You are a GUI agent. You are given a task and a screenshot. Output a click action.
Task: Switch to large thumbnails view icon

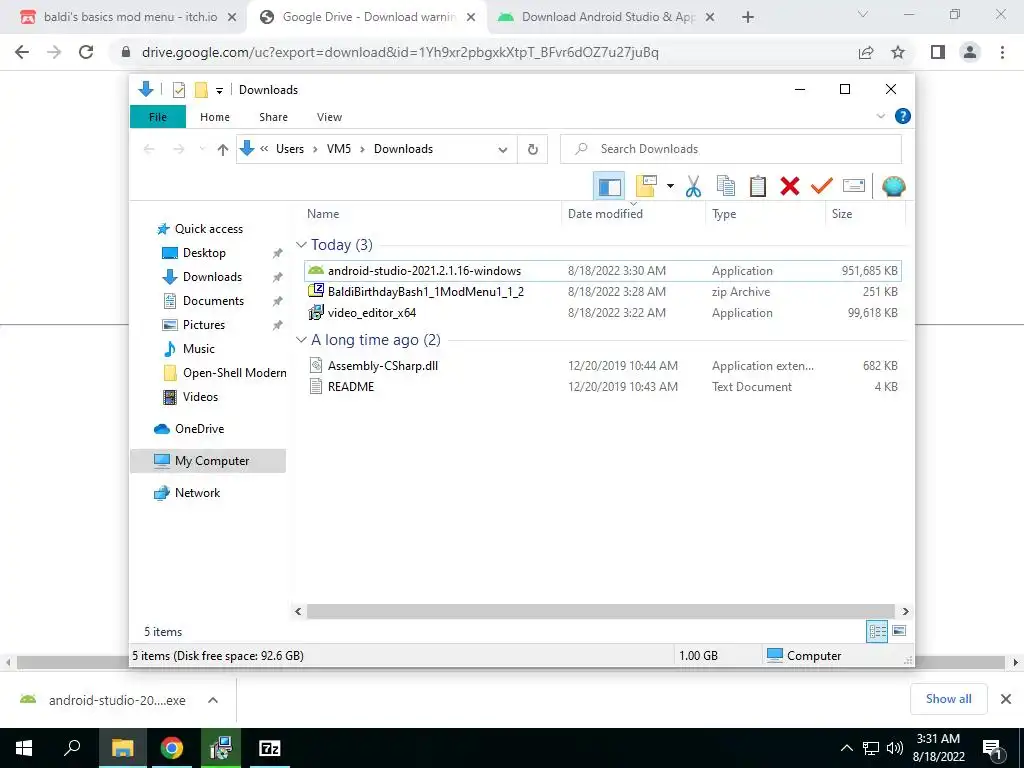(x=899, y=632)
